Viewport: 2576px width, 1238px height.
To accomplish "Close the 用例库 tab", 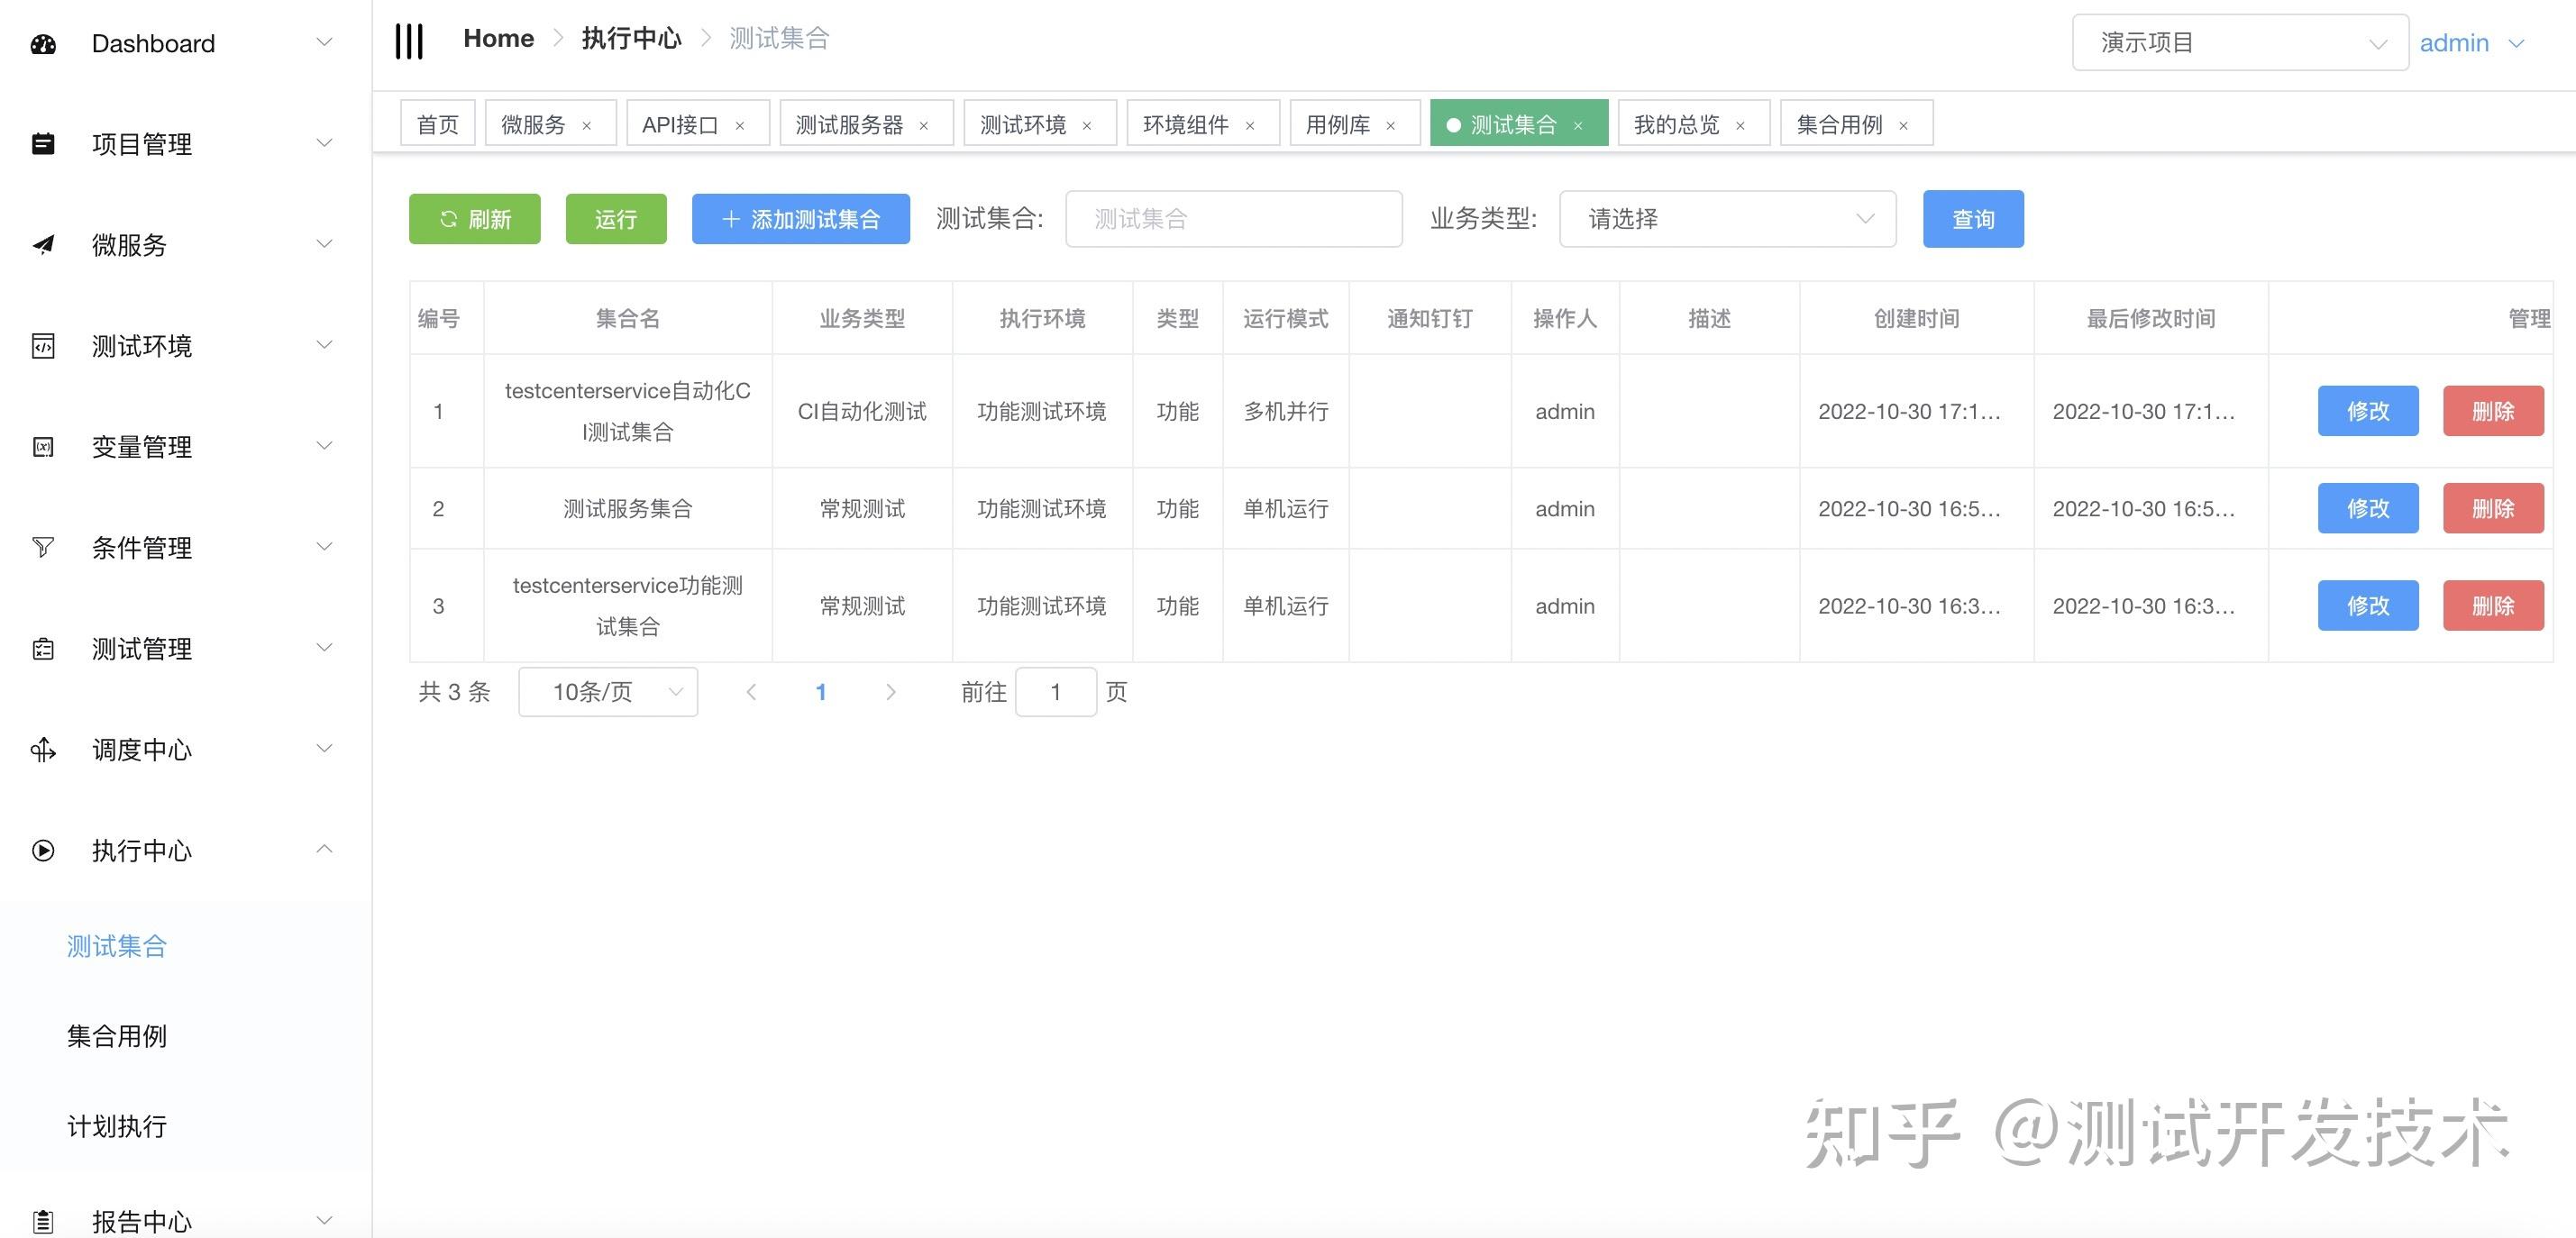I will (x=1390, y=126).
